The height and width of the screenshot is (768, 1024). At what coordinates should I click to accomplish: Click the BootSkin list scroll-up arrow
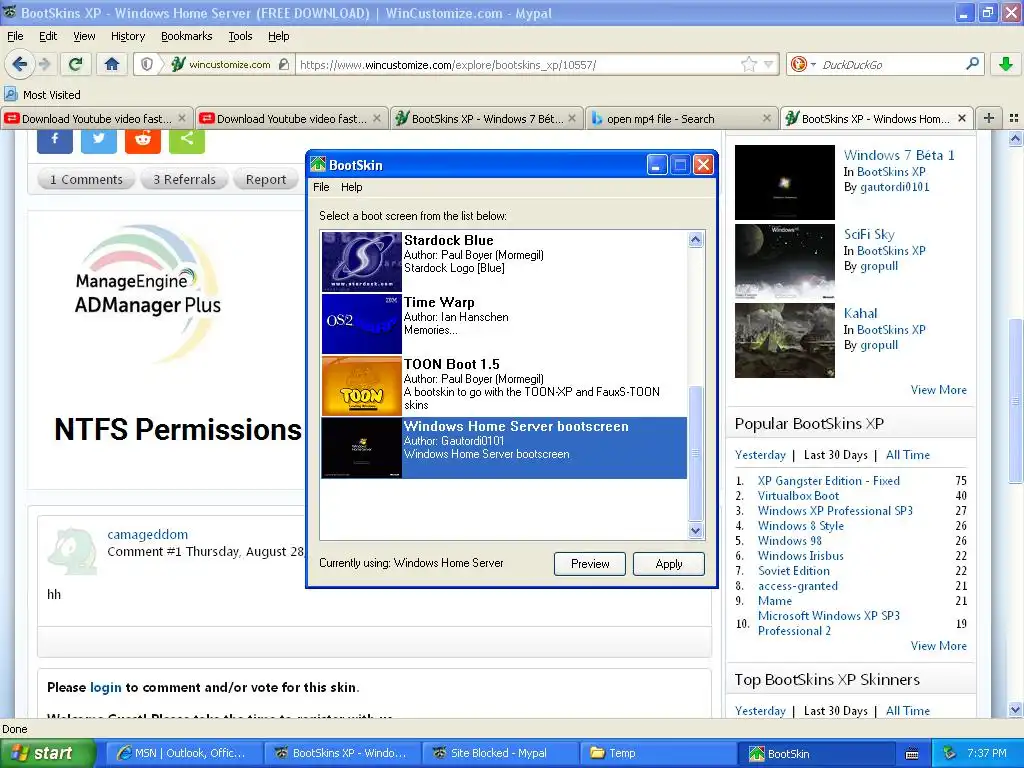click(696, 240)
